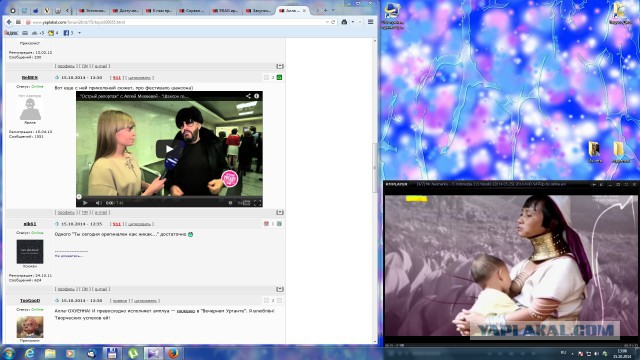Click the share icon on the embedded video
The image size is (640, 360).
click(248, 96)
